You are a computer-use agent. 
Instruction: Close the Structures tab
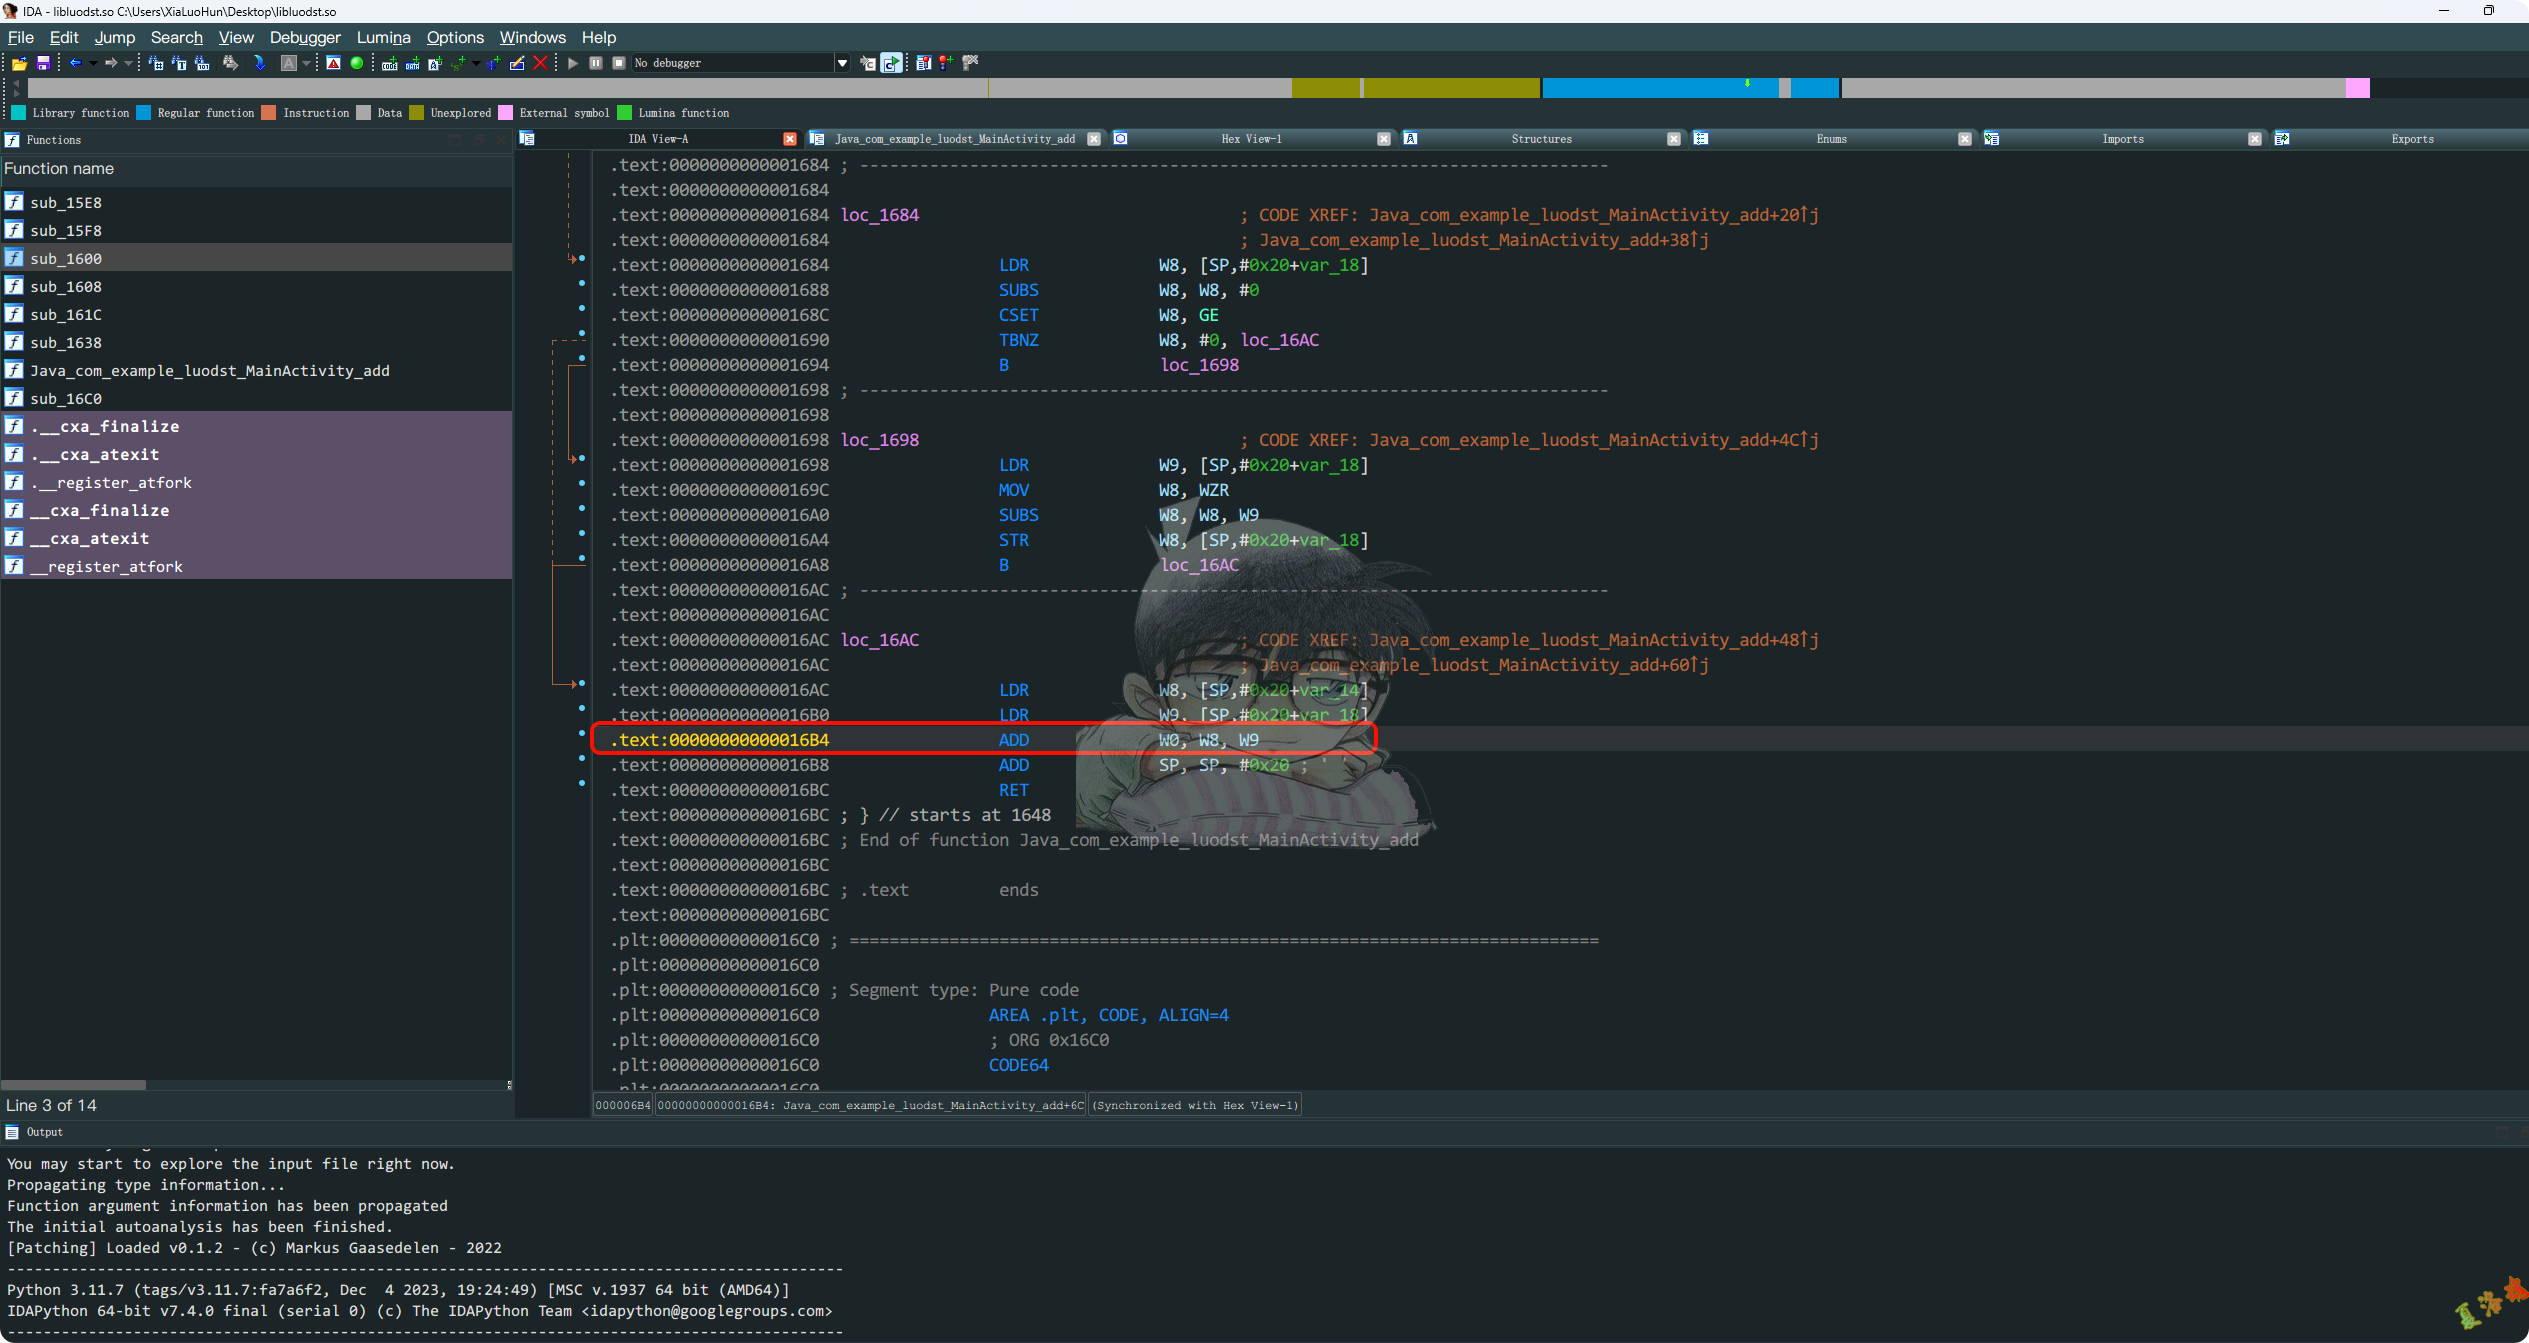[1674, 139]
